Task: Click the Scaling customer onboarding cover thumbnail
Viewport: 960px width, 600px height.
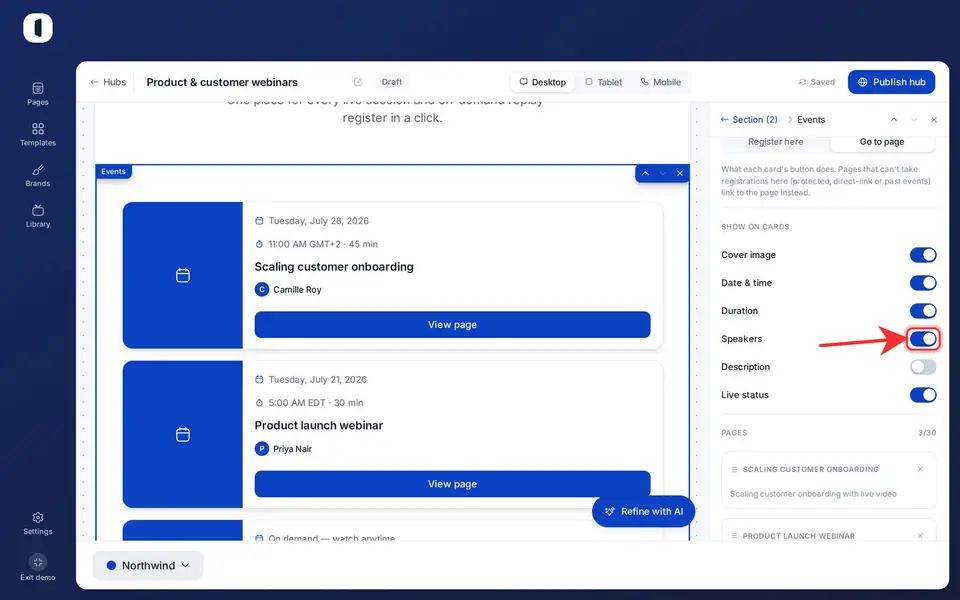Action: point(182,275)
